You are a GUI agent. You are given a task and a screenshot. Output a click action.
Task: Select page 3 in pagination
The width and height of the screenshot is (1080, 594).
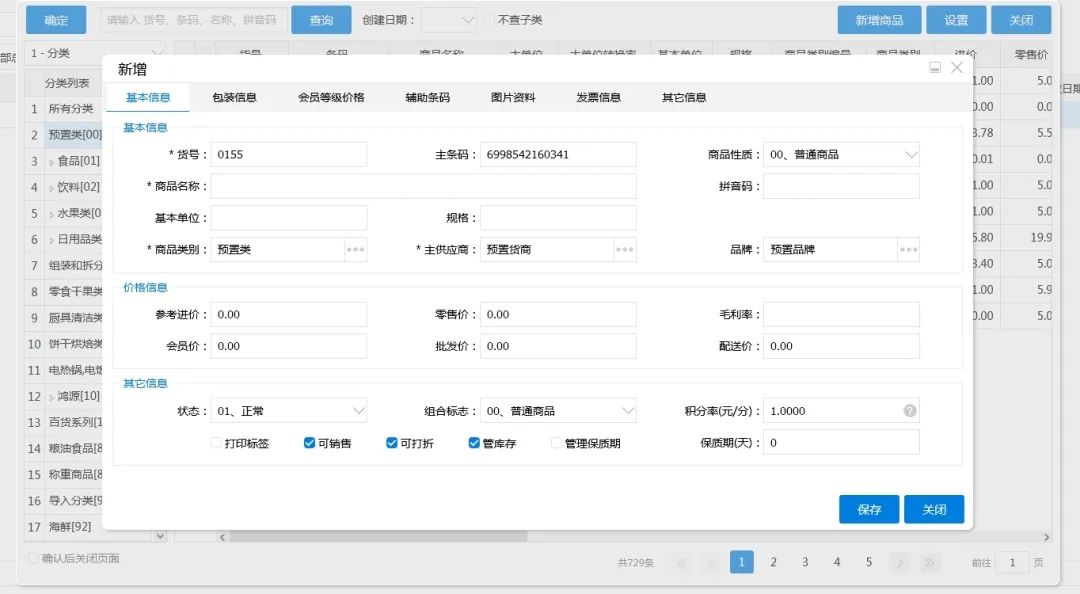[805, 562]
